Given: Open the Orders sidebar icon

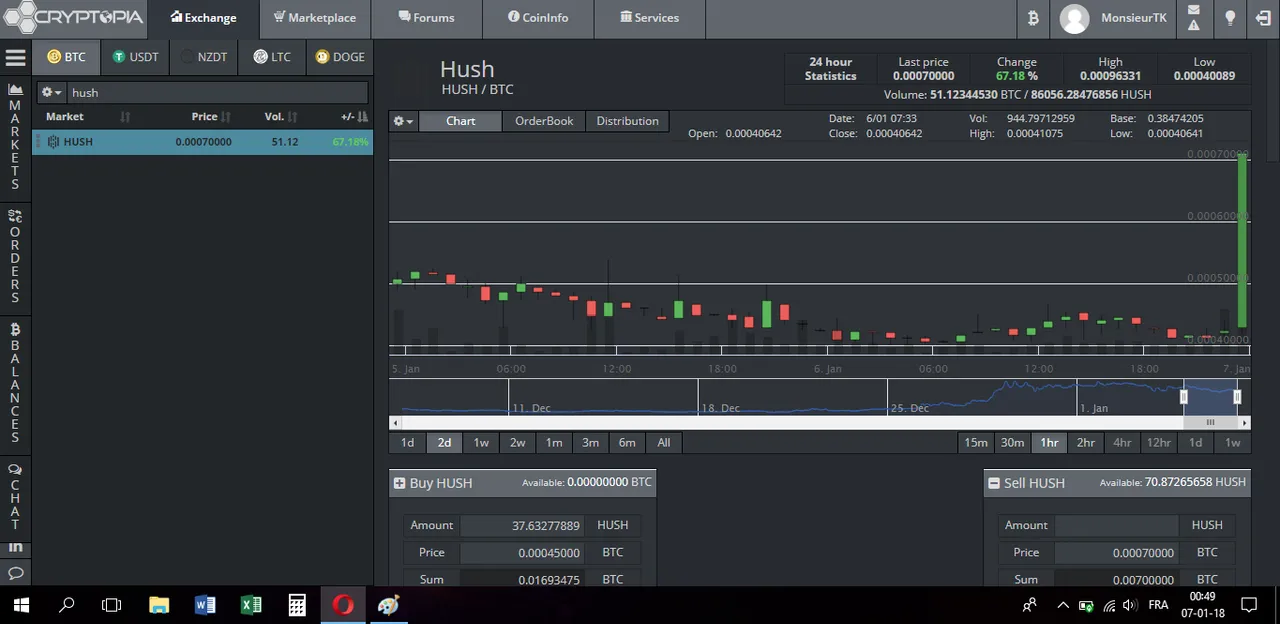Looking at the screenshot, I should tap(15, 216).
